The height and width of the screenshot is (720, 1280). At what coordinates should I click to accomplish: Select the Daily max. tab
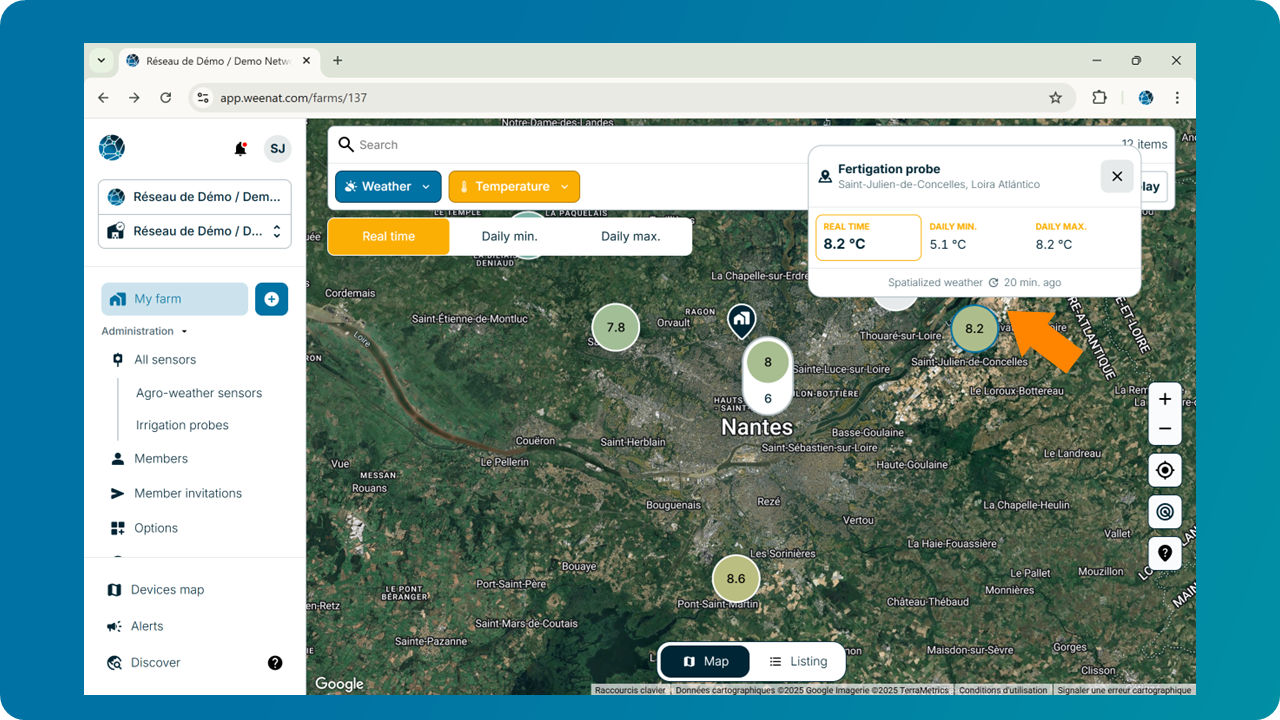pos(630,237)
